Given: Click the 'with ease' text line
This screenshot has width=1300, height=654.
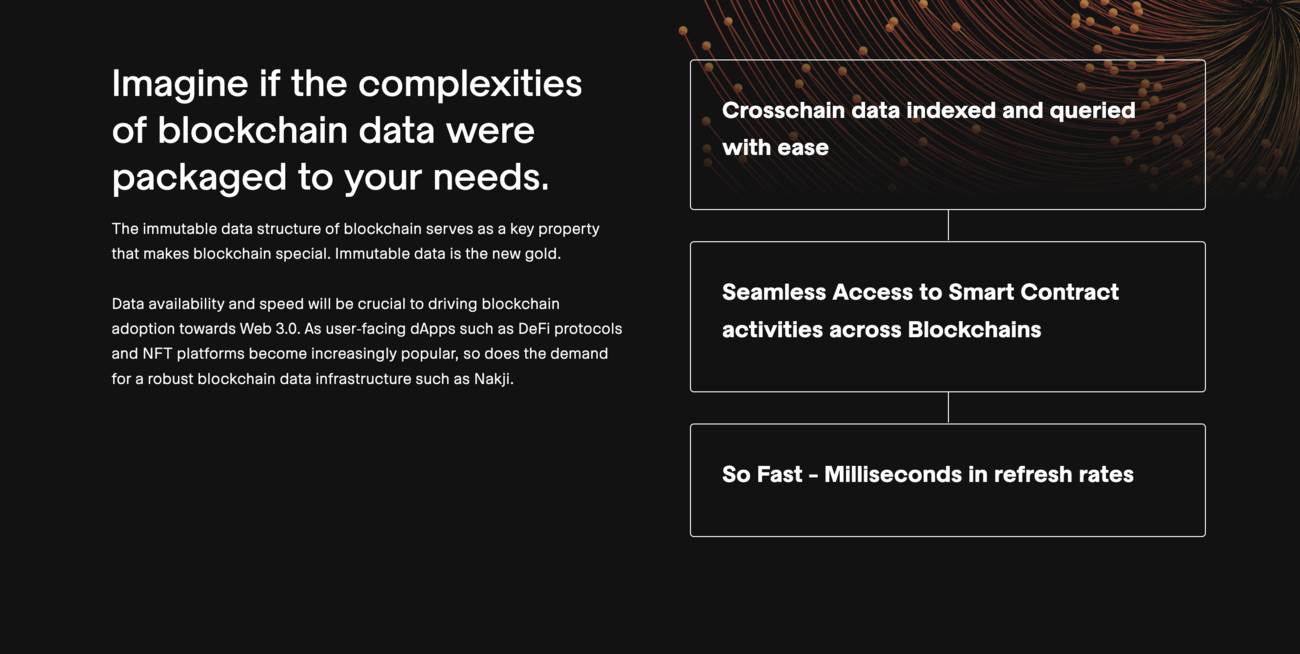Looking at the screenshot, I should tap(775, 148).
